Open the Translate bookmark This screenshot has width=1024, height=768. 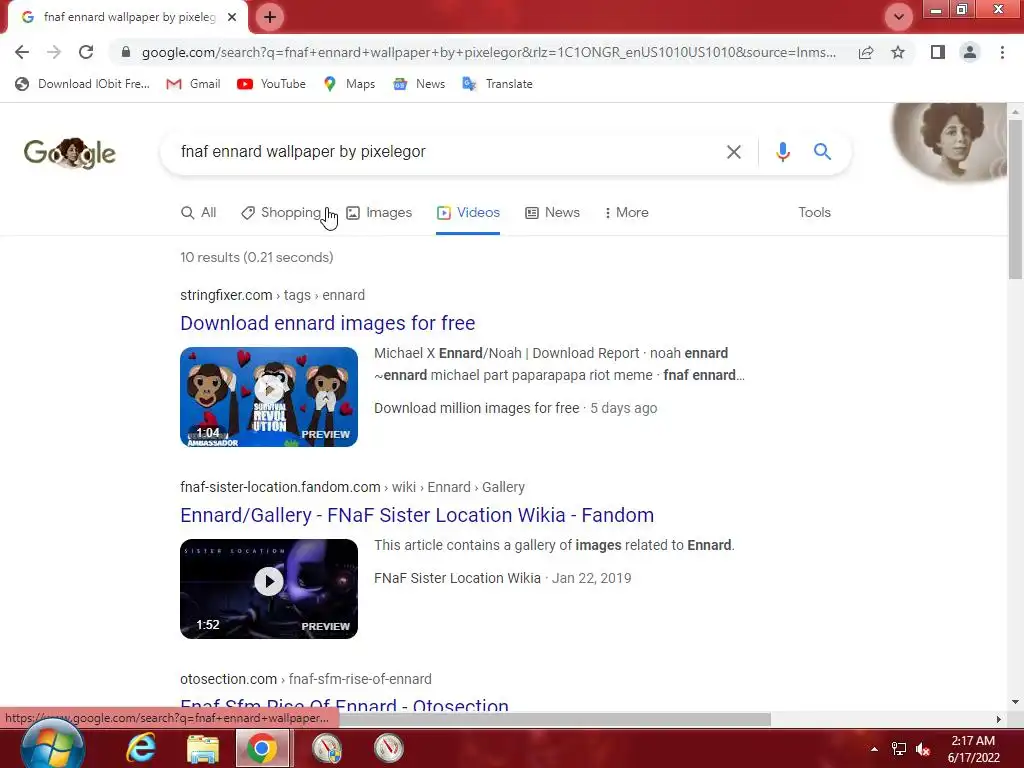tap(498, 84)
